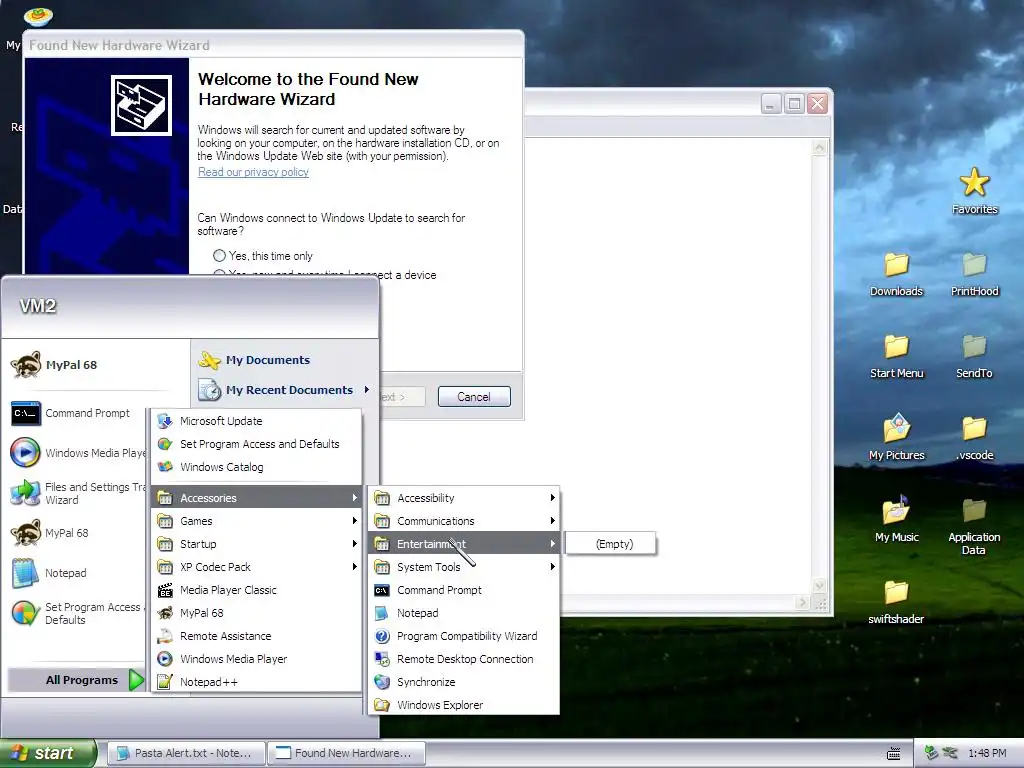
Task: Open Command Prompt in Accessories submenu
Action: pos(464,590)
